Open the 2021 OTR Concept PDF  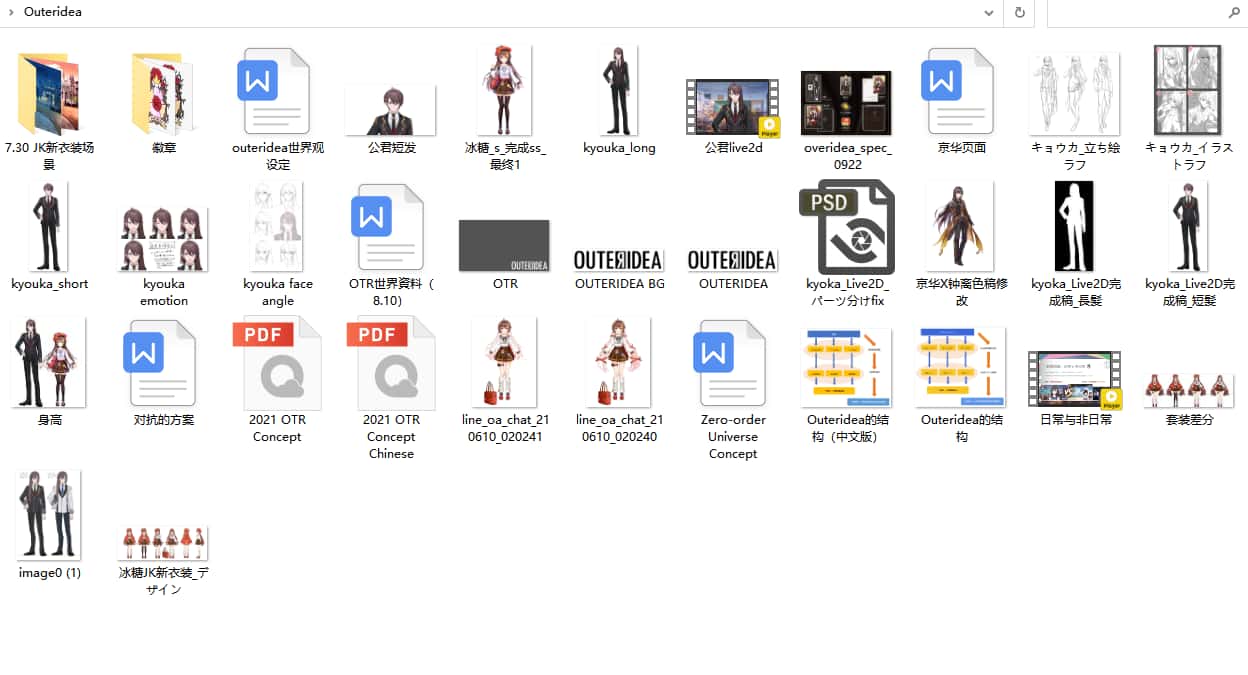[277, 364]
